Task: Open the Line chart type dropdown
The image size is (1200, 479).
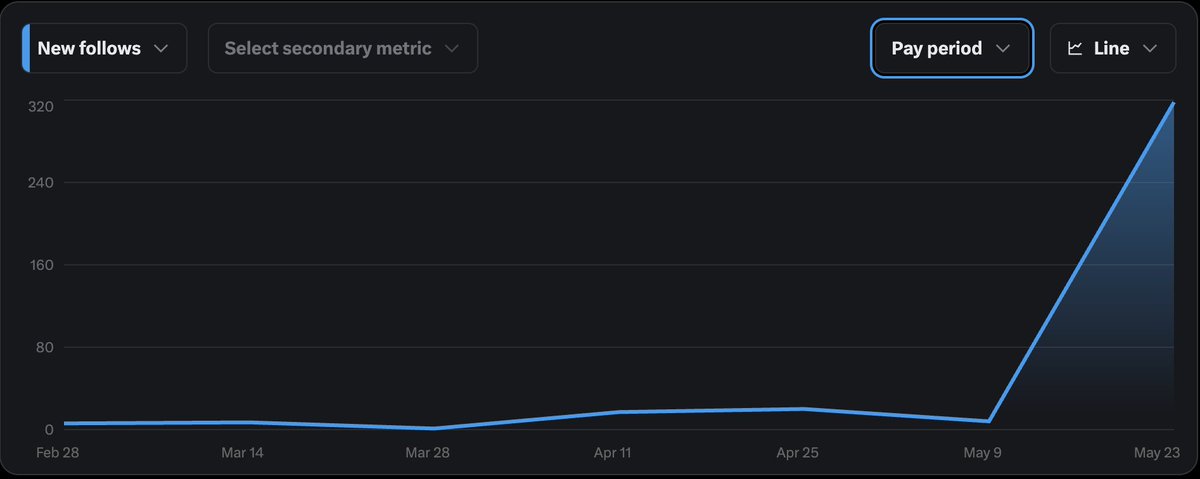Action: [1113, 48]
